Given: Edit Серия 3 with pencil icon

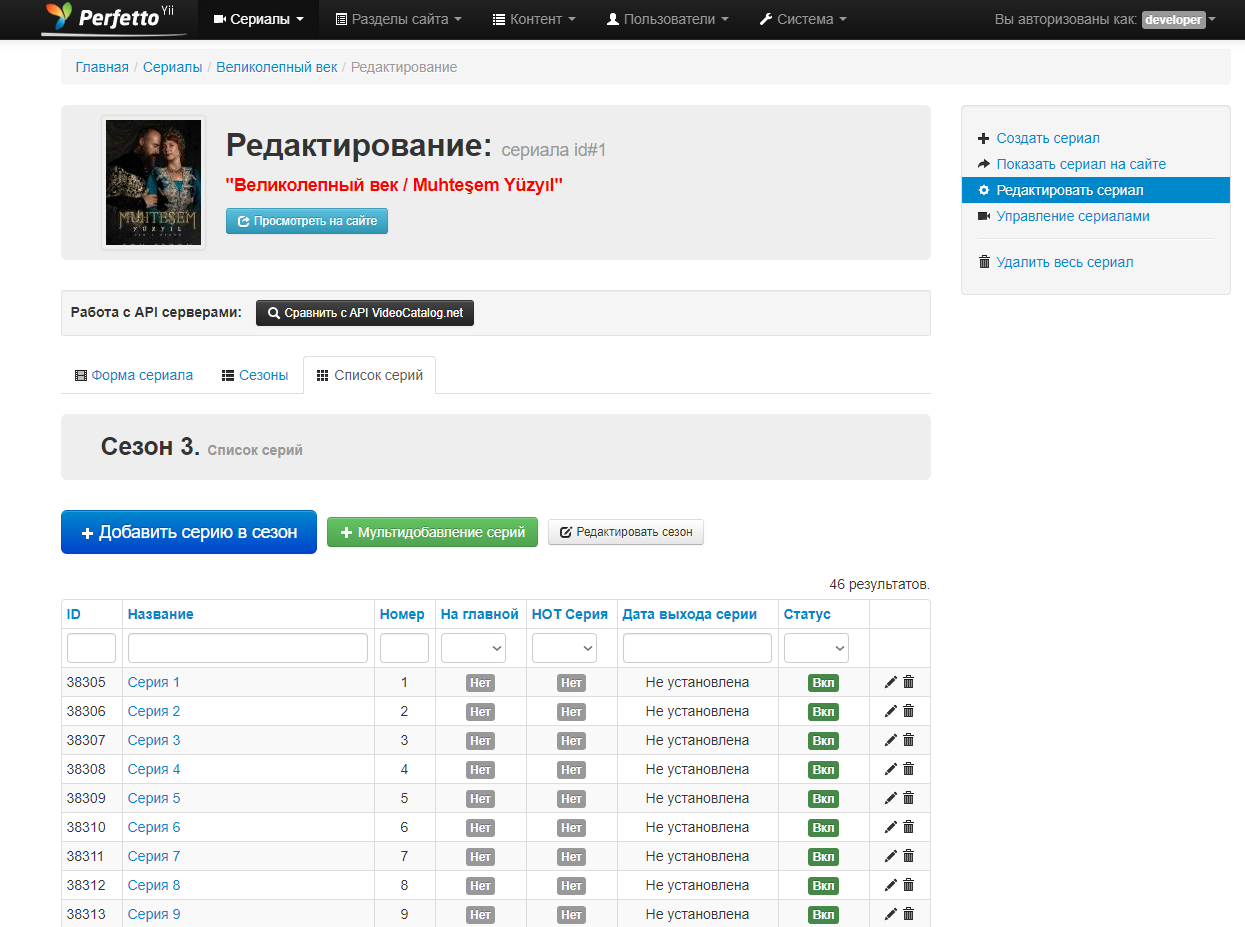Looking at the screenshot, I should pyautogui.click(x=891, y=740).
